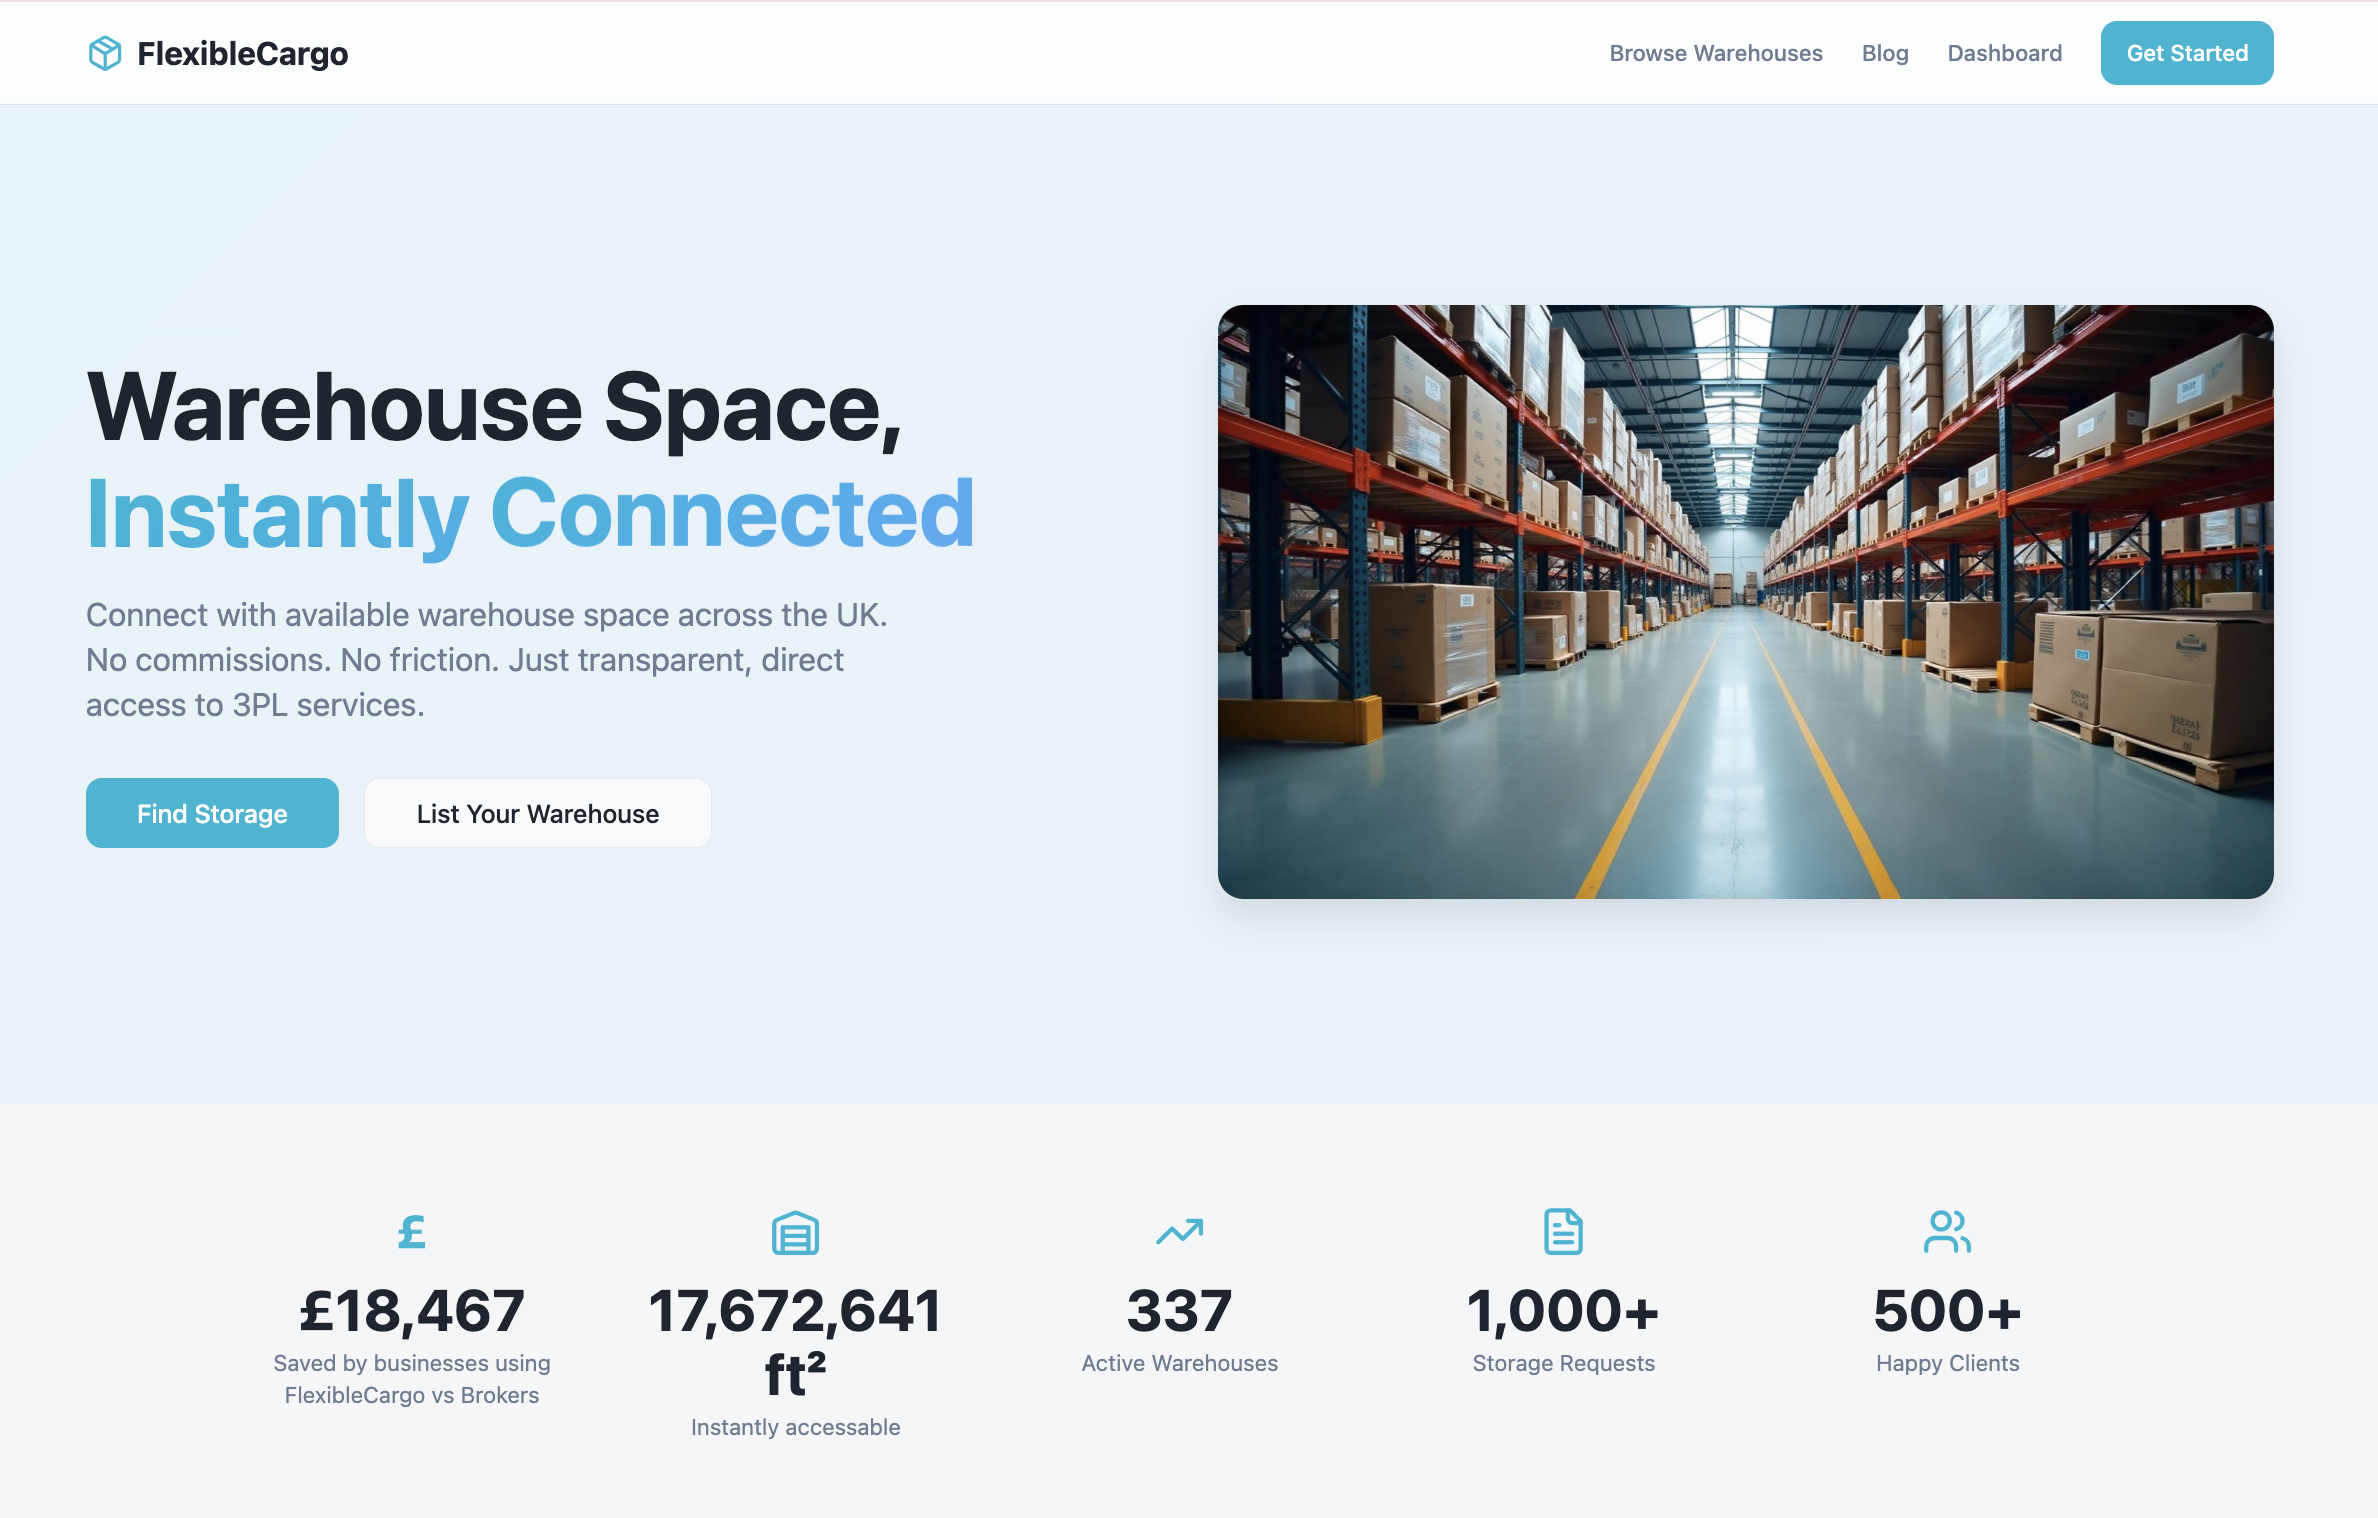This screenshot has height=1518, width=2378.
Task: Click the FlexibleCargo cube logo icon
Action: pyautogui.click(x=104, y=52)
